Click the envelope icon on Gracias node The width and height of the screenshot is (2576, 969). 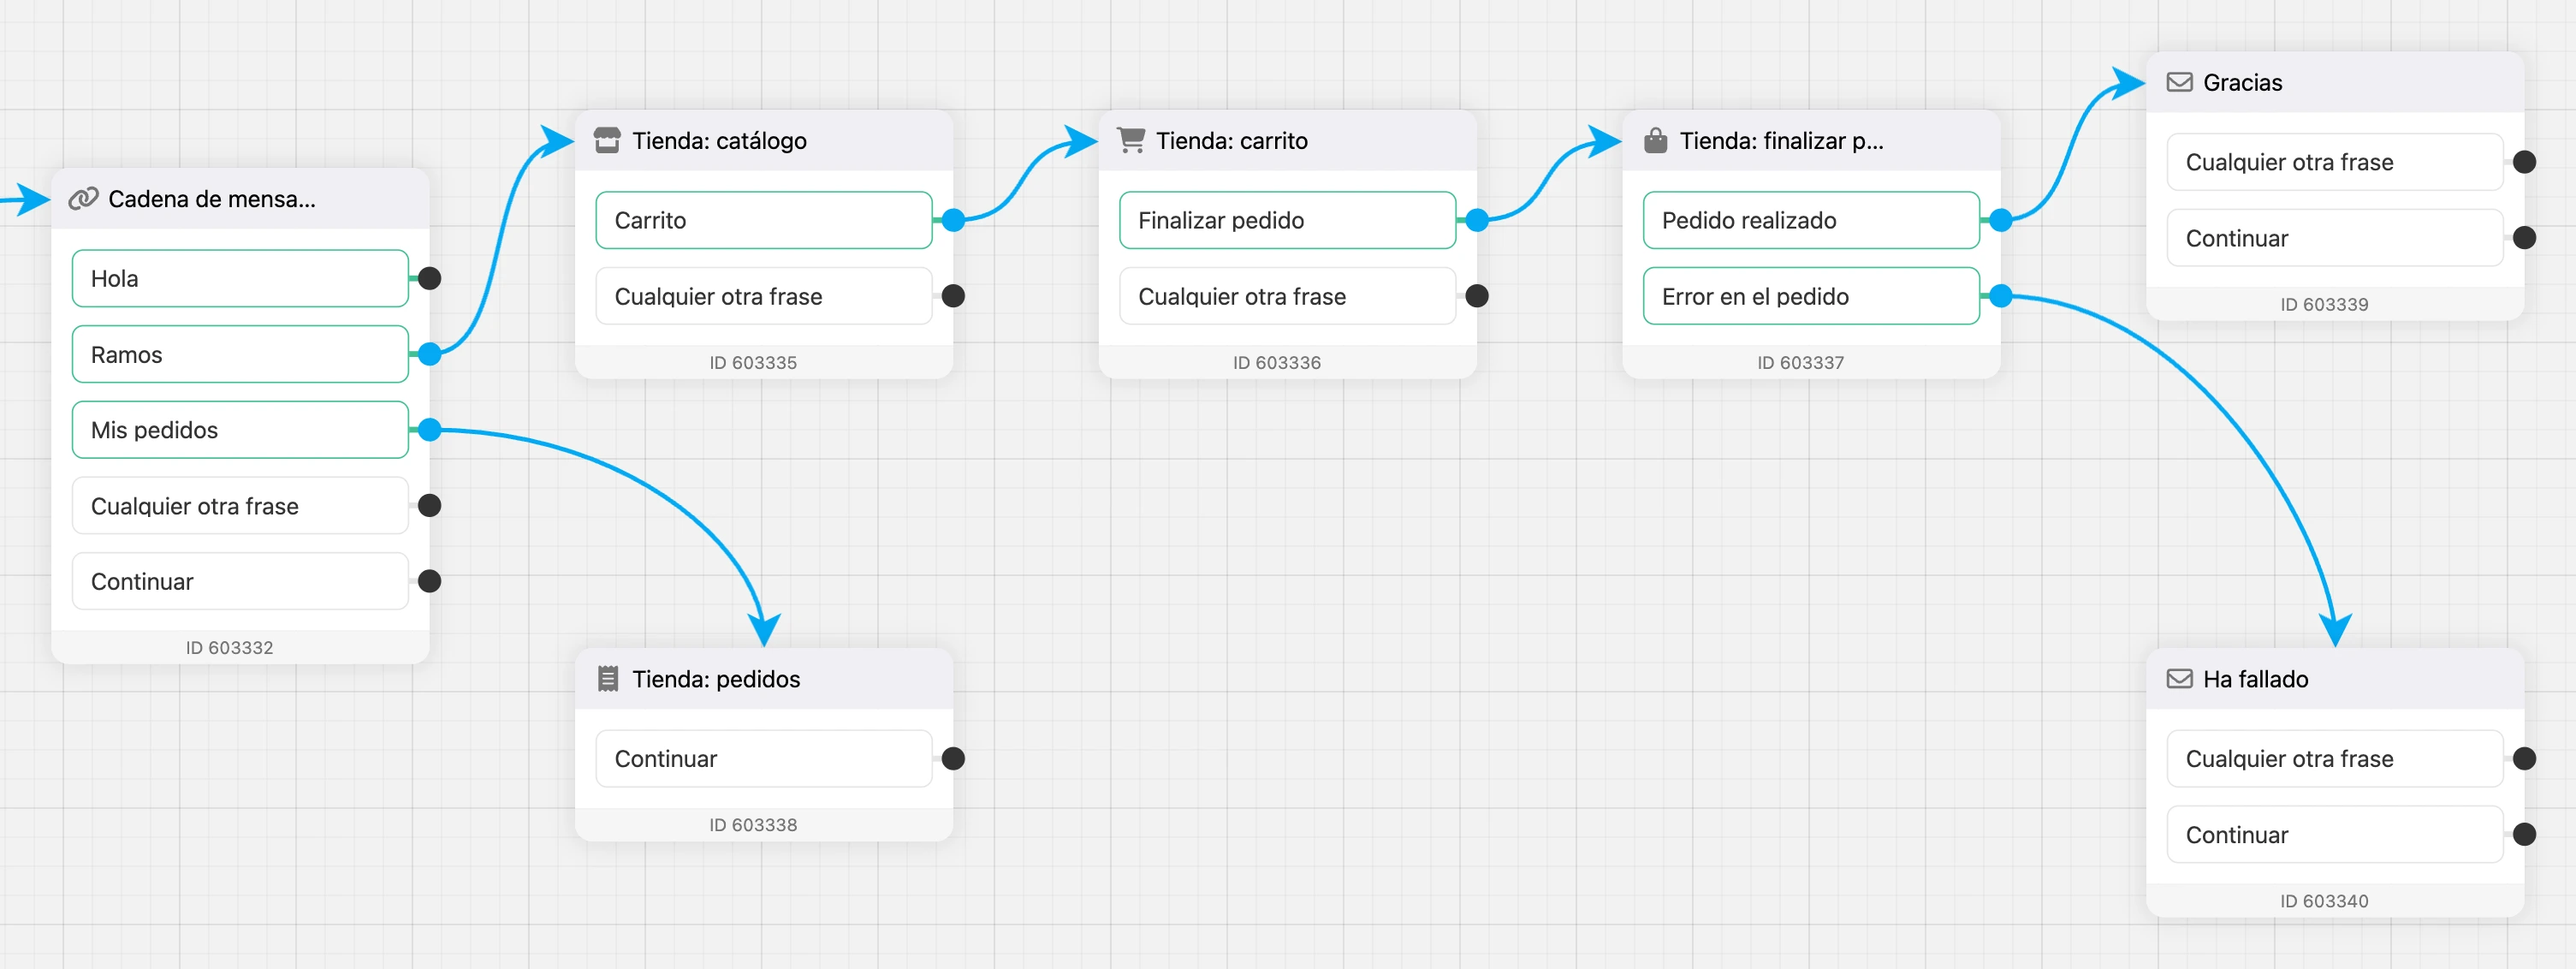coord(2180,83)
